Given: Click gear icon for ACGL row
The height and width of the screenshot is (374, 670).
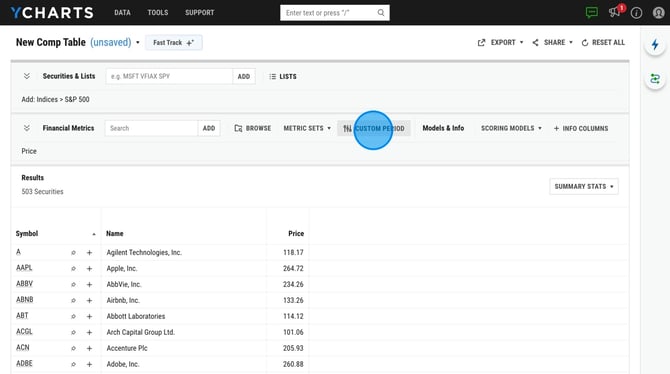Looking at the screenshot, I should tap(73, 332).
